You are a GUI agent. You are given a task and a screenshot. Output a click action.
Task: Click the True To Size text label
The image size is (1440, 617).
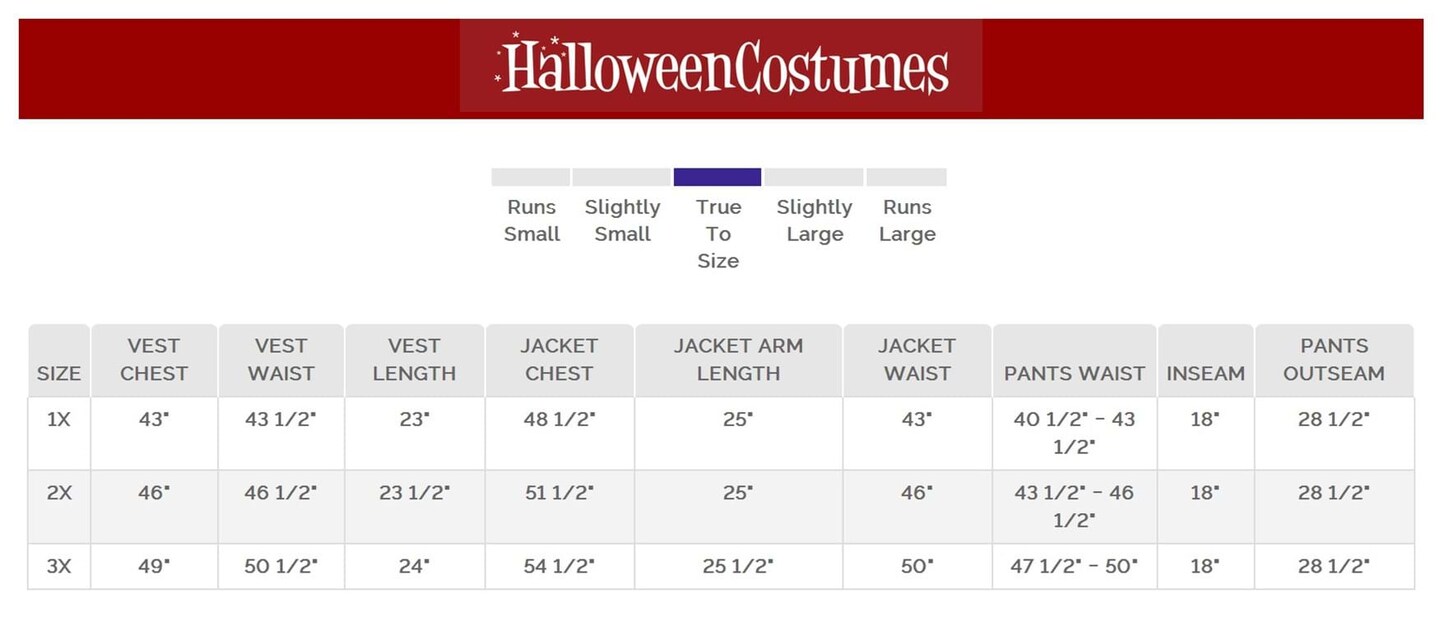click(718, 234)
